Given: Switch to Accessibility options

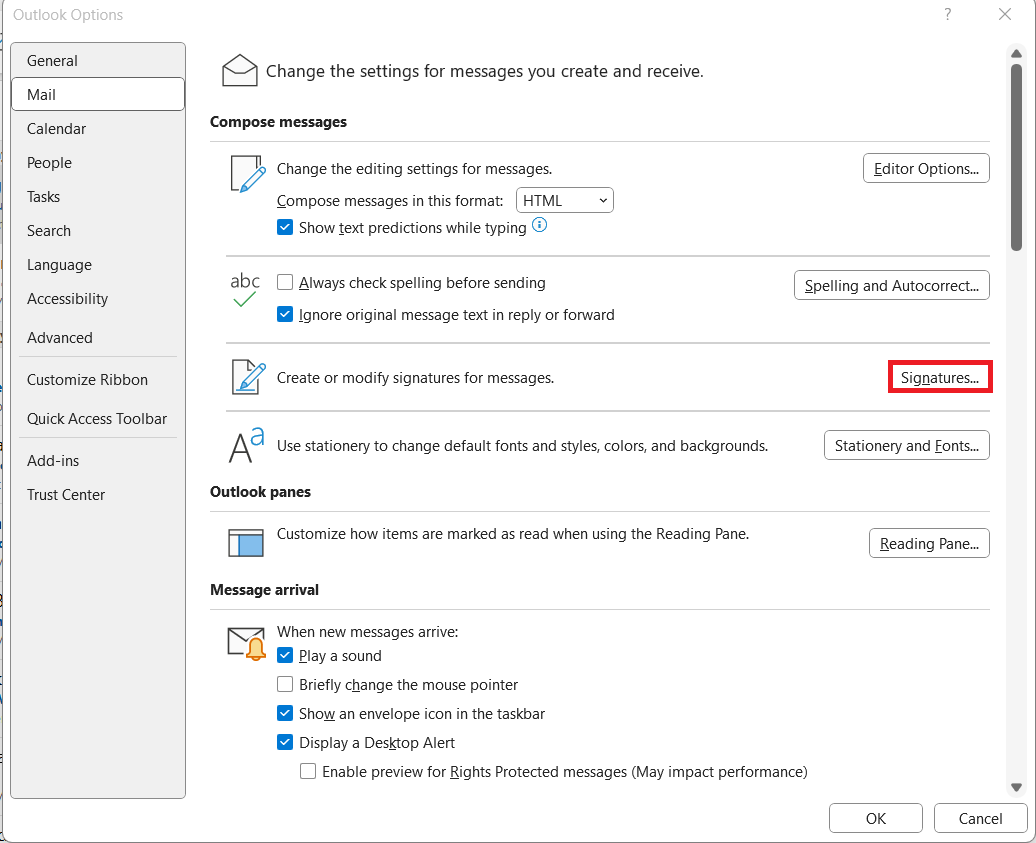Looking at the screenshot, I should click(98, 299).
